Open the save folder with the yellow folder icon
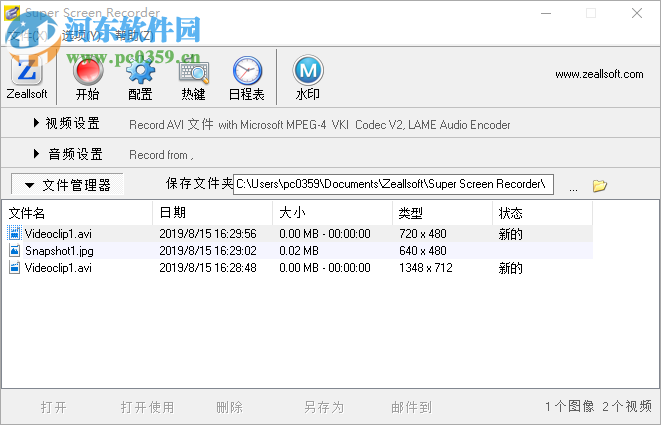661x425 pixels. click(599, 185)
